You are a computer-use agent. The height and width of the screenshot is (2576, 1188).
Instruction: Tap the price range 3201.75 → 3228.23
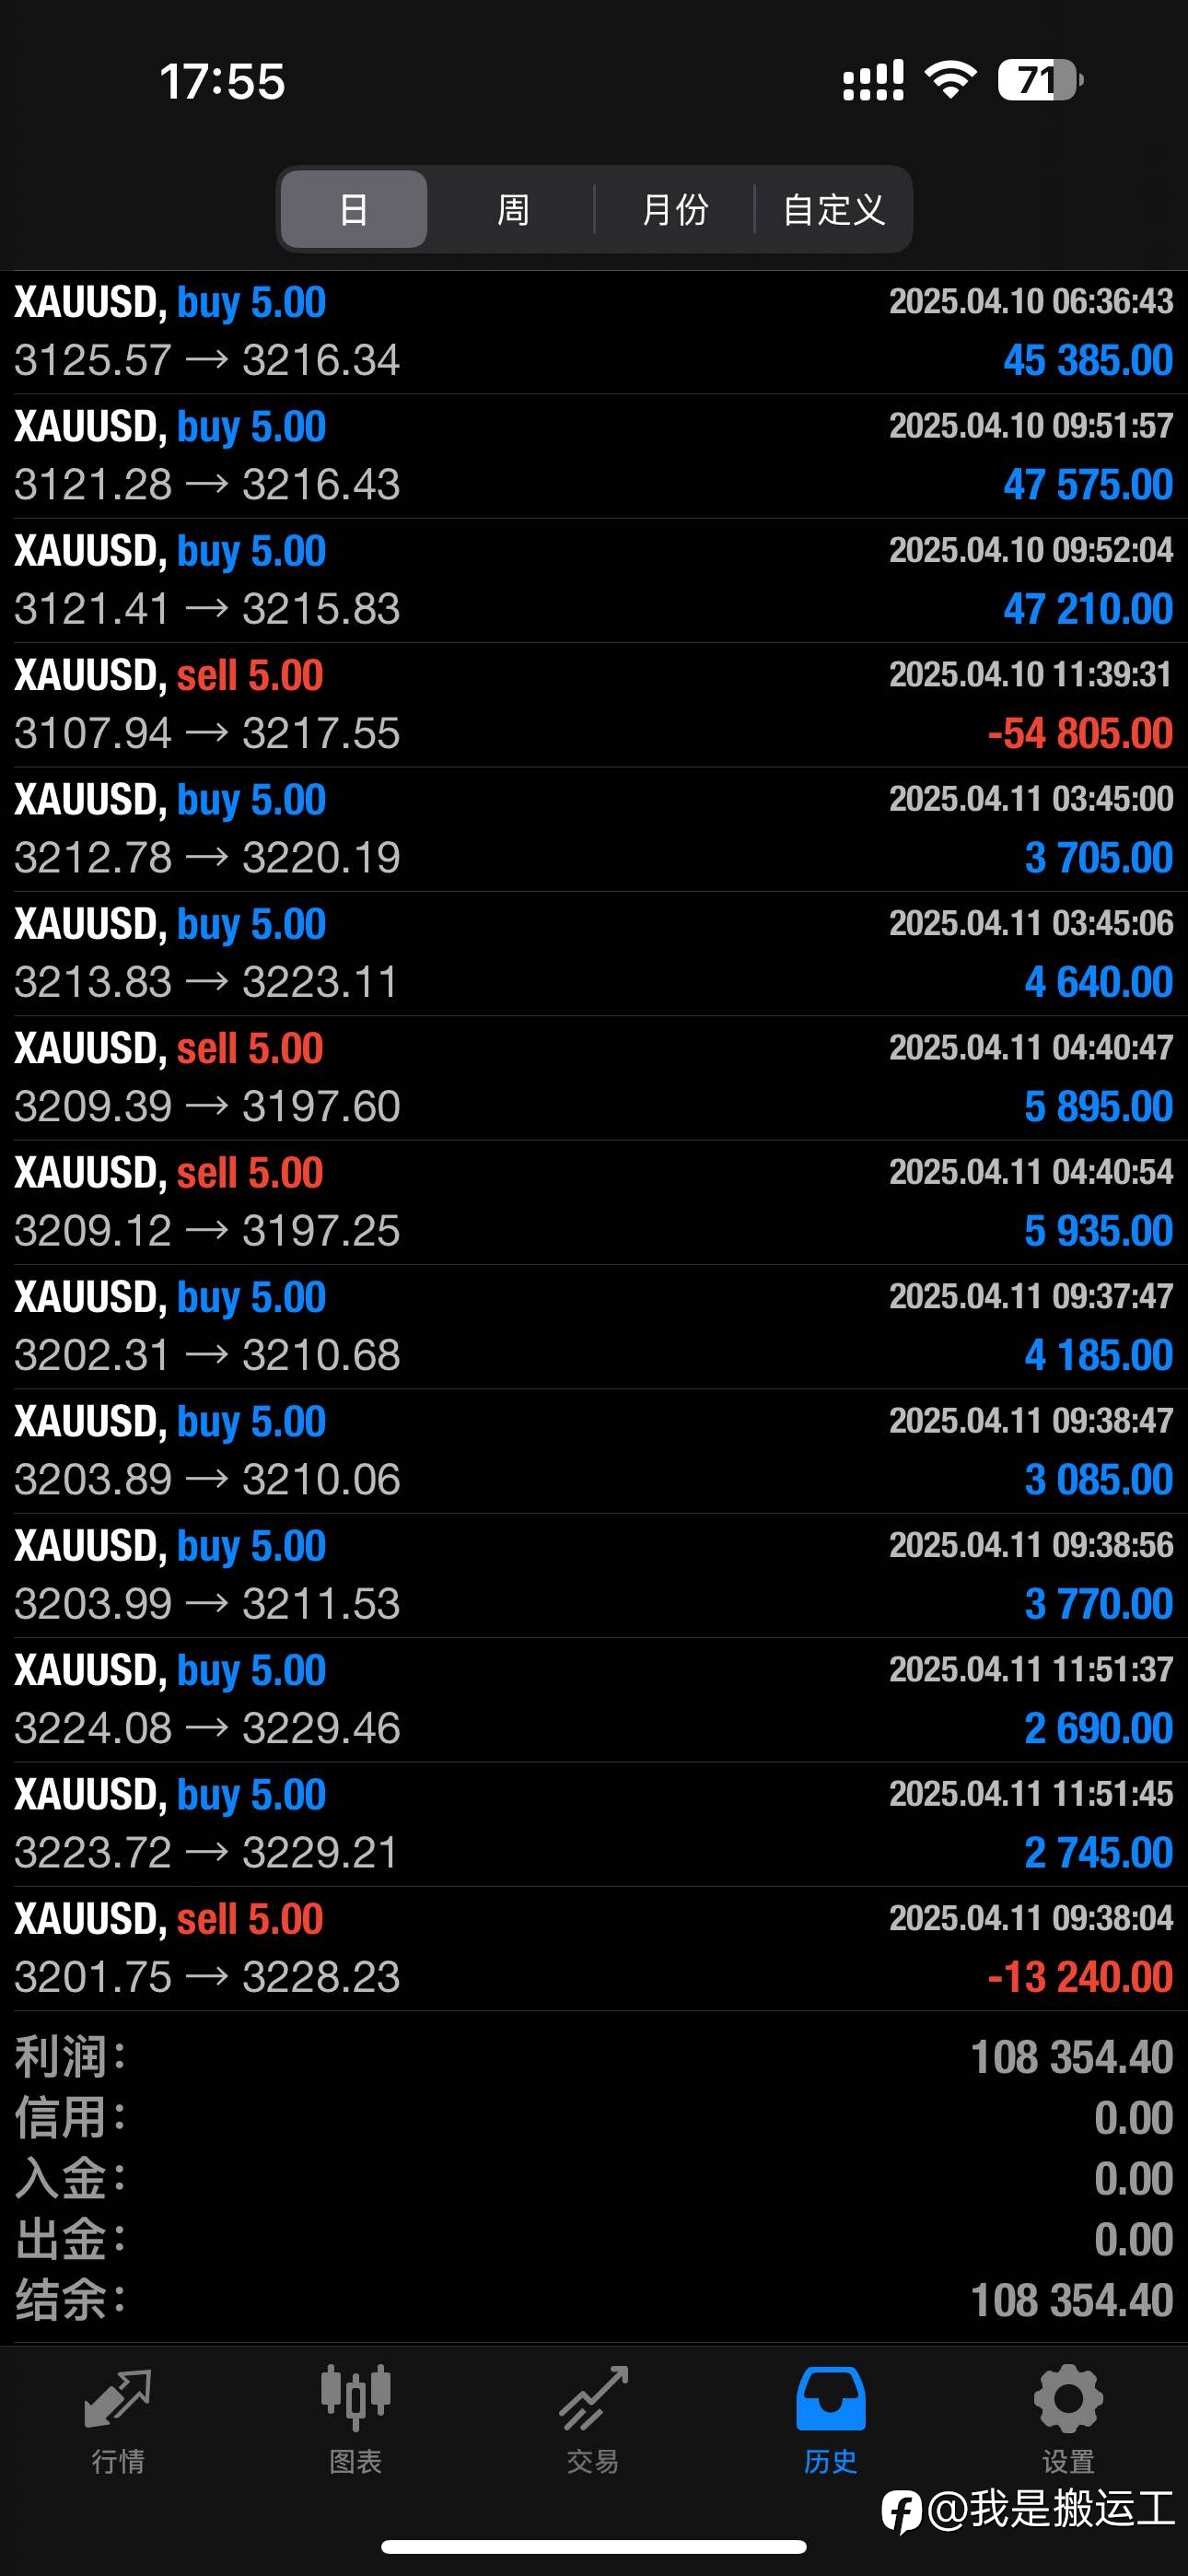coord(207,1978)
